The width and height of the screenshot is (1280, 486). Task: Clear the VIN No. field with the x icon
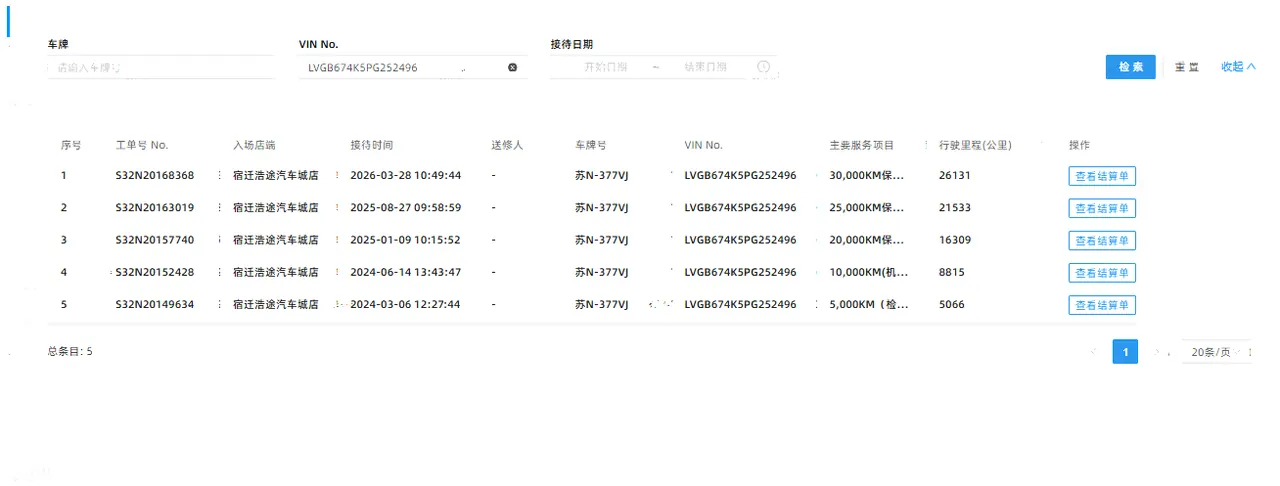pyautogui.click(x=512, y=67)
